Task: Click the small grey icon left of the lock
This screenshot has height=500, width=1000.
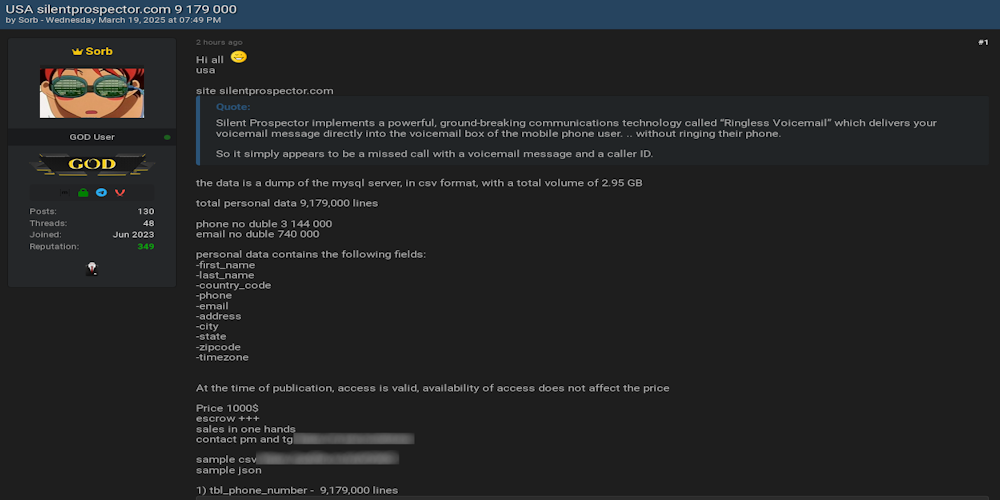Action: (x=65, y=192)
